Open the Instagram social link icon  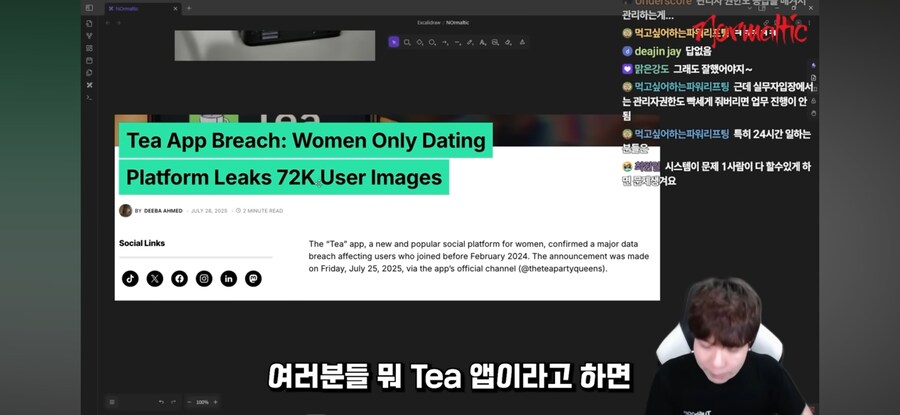[x=204, y=279]
